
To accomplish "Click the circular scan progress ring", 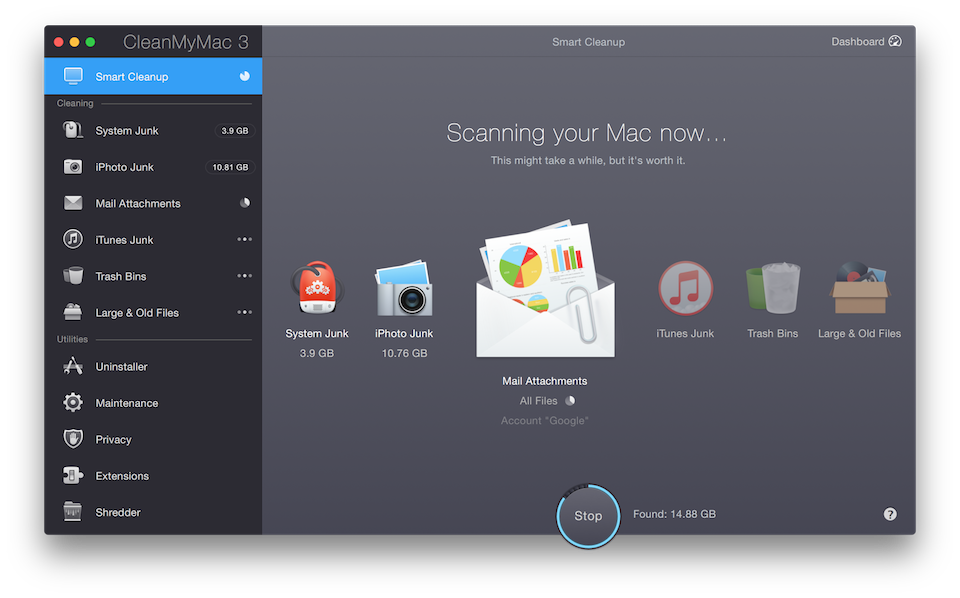I will point(588,516).
